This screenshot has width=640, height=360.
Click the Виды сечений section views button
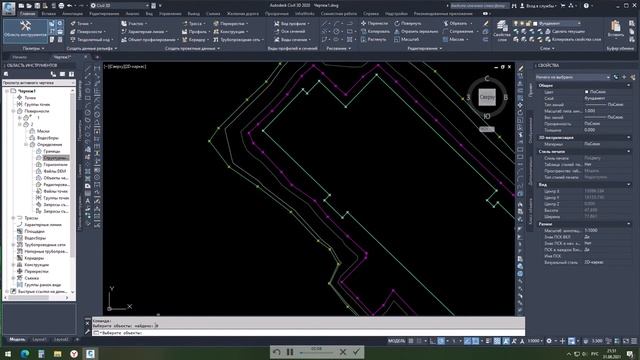pyautogui.click(x=293, y=40)
